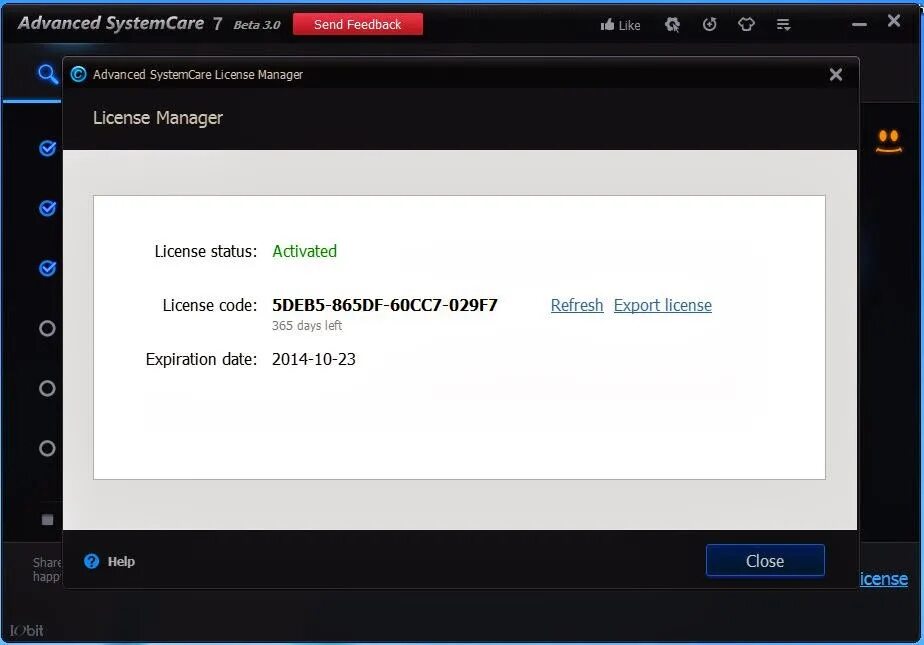The image size is (924, 645).
Task: Click the Refresh link
Action: (577, 305)
